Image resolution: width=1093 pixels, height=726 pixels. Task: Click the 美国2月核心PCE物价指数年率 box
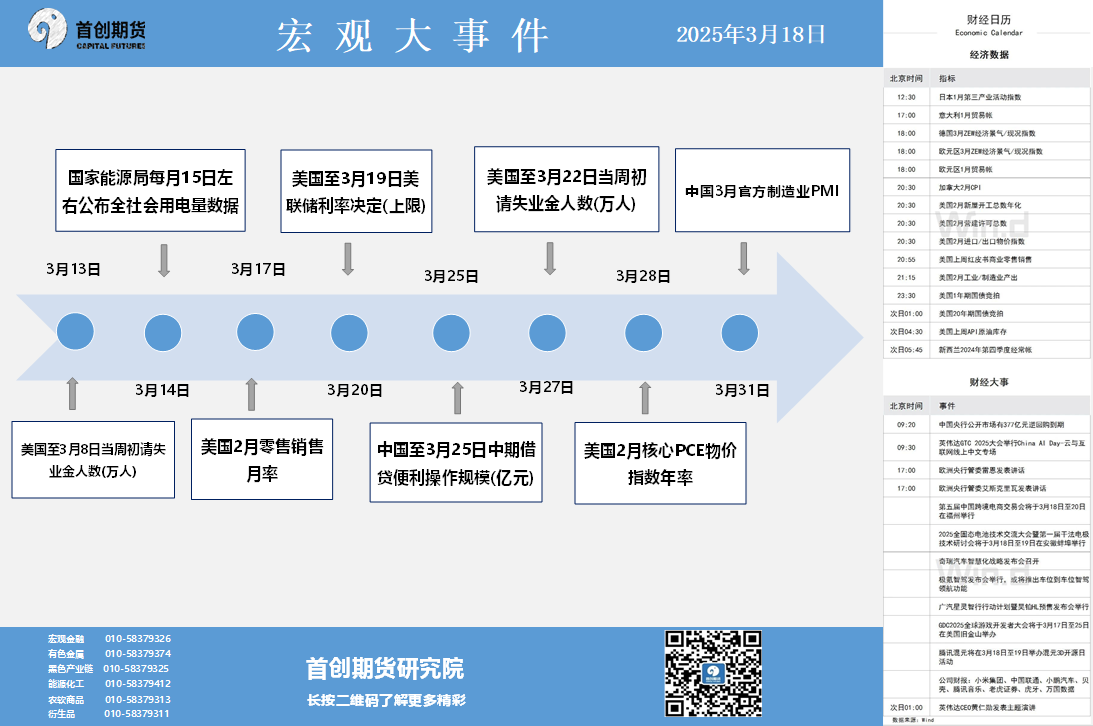tap(660, 463)
